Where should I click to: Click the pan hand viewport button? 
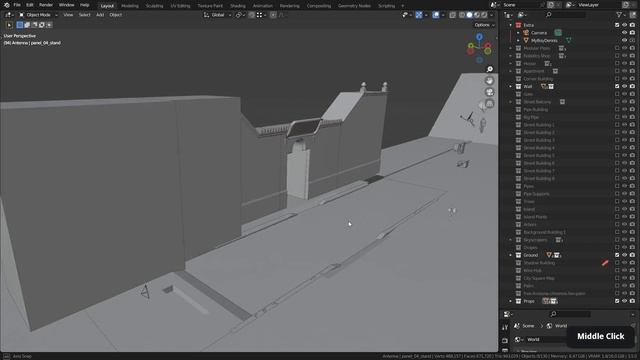tap(489, 81)
